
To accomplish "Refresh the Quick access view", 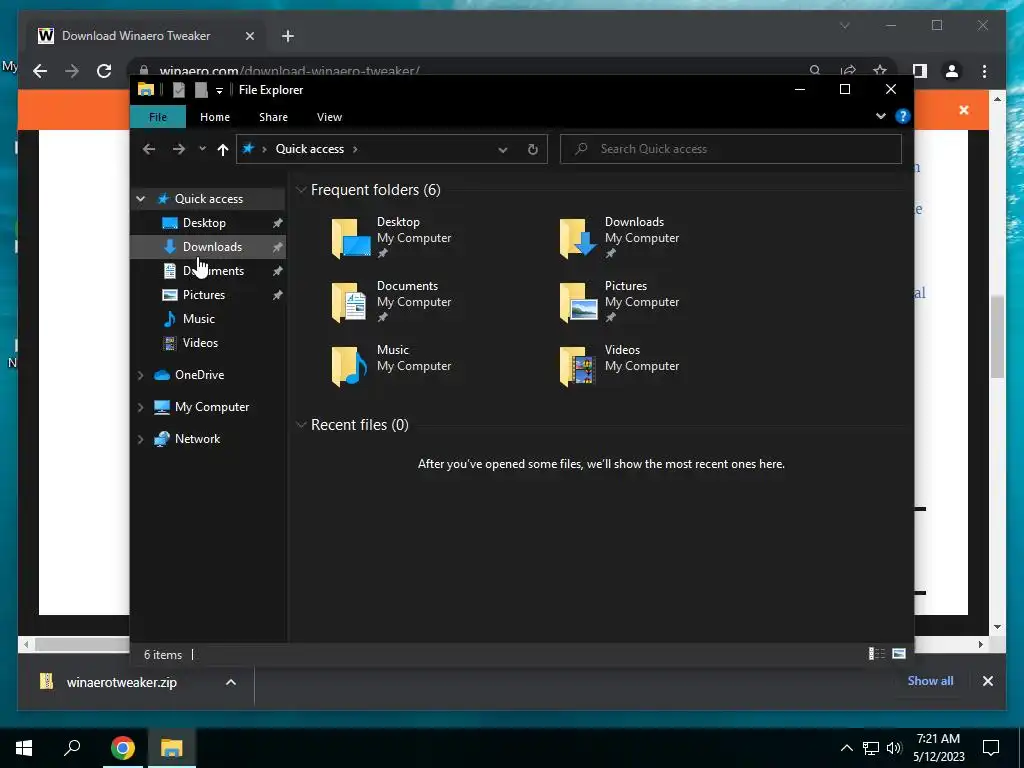I will coord(533,150).
